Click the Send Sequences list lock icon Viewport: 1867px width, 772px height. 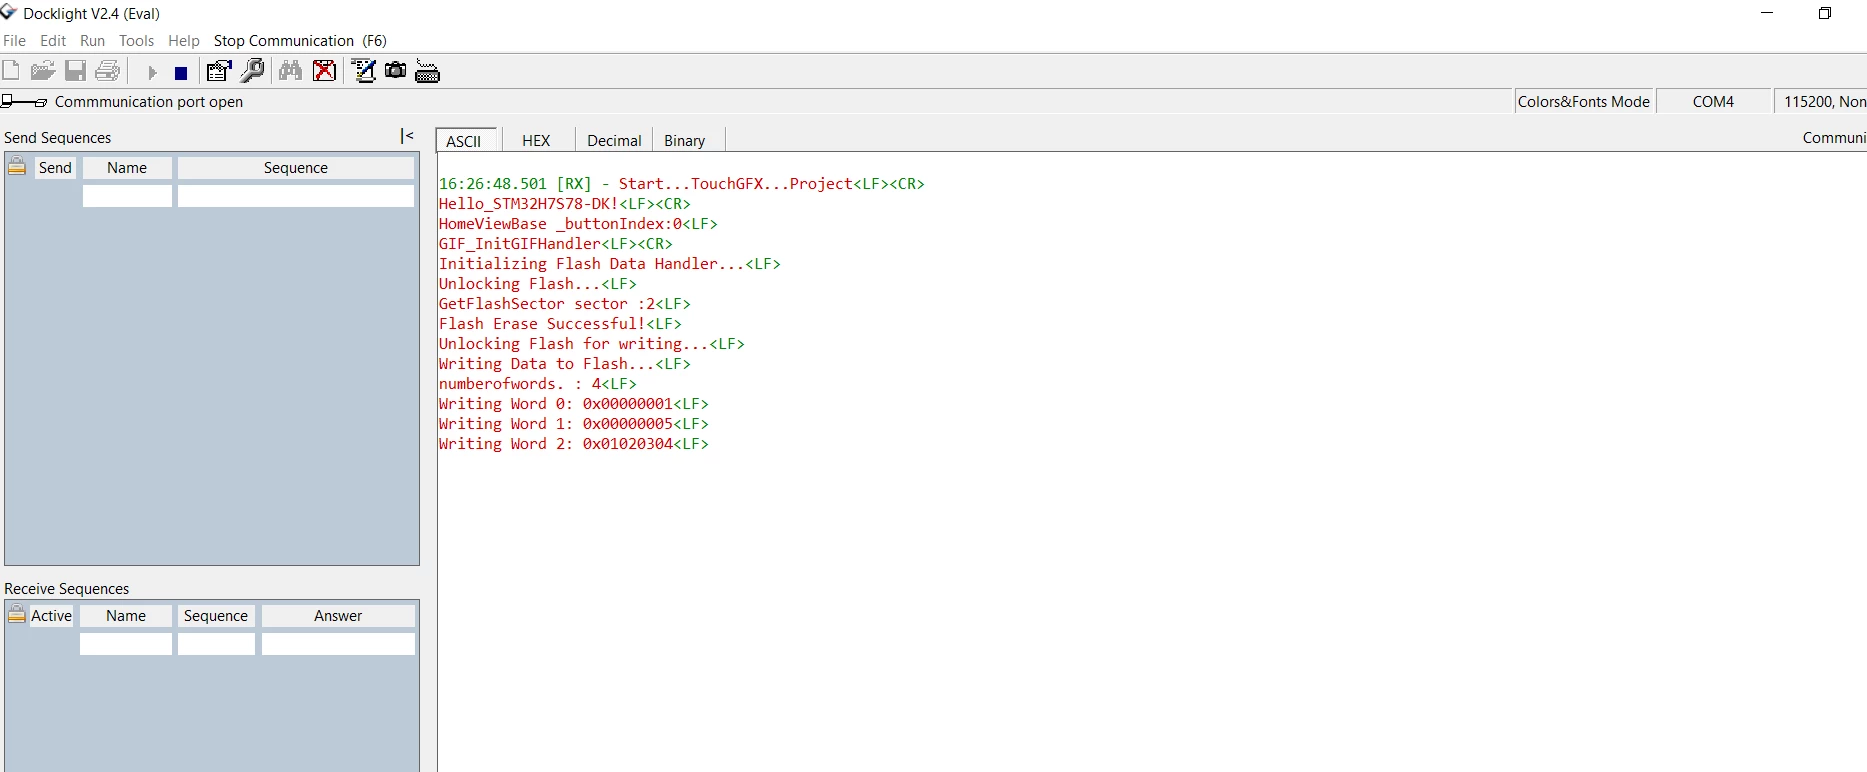click(17, 167)
